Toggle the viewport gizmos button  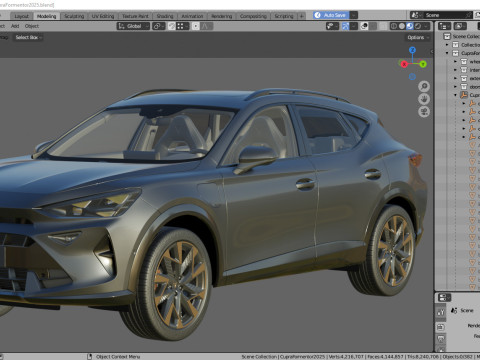(x=345, y=26)
